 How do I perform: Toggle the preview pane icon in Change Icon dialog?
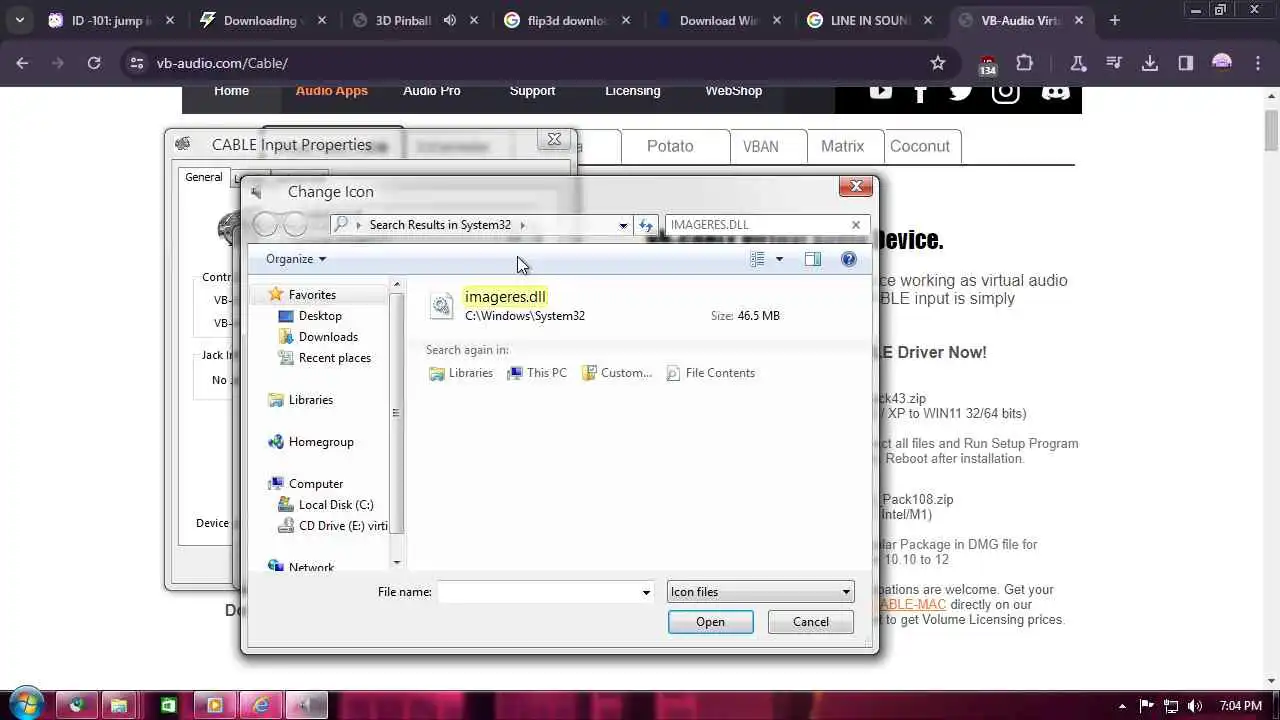tap(812, 259)
